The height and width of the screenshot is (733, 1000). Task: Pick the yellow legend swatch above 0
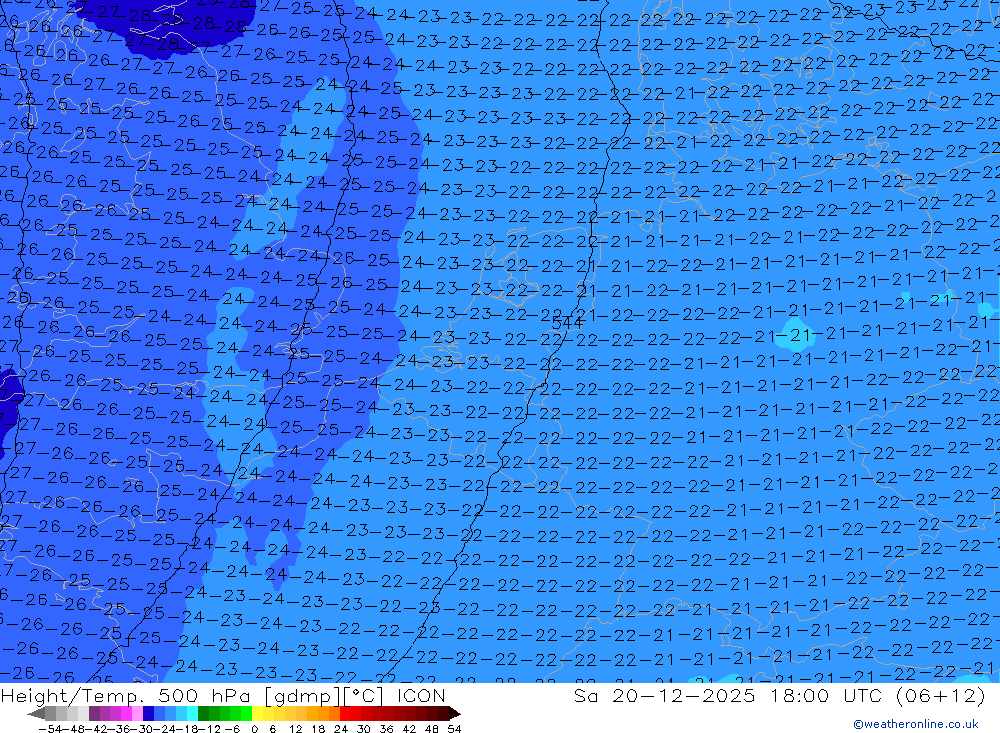[258, 713]
